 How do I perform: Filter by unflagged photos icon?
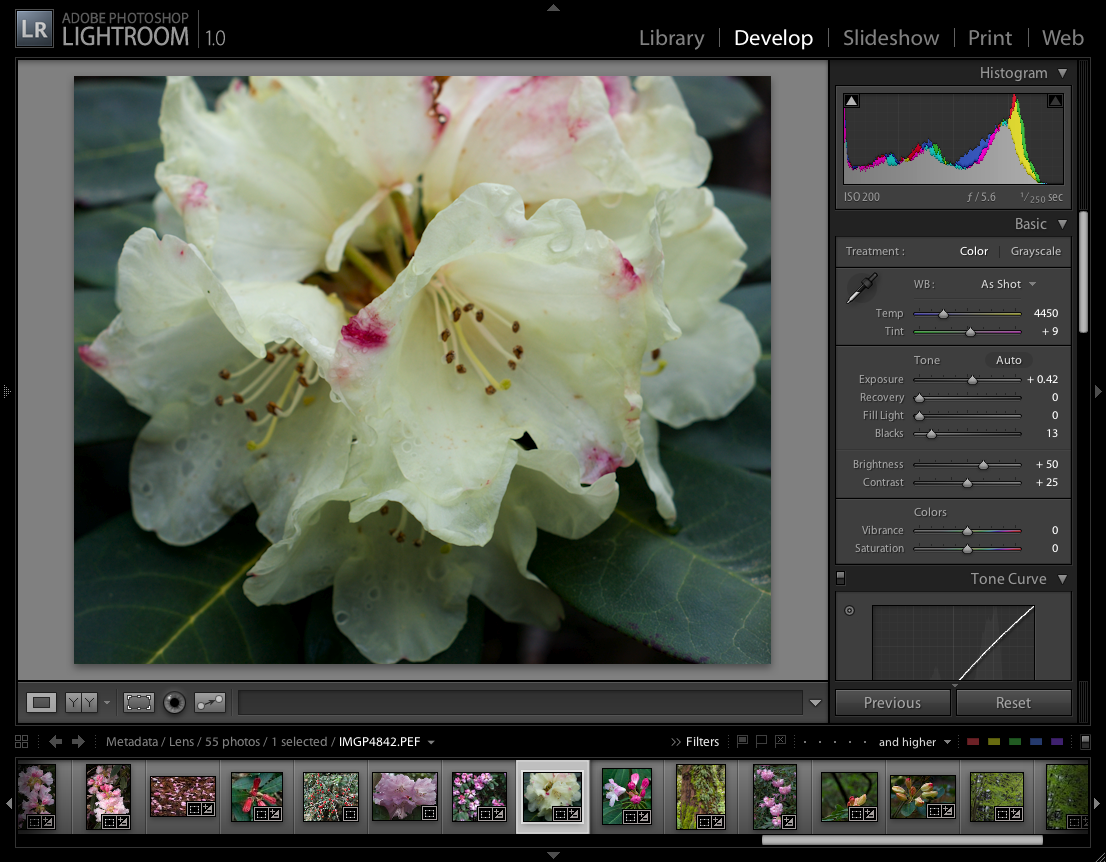click(x=761, y=741)
